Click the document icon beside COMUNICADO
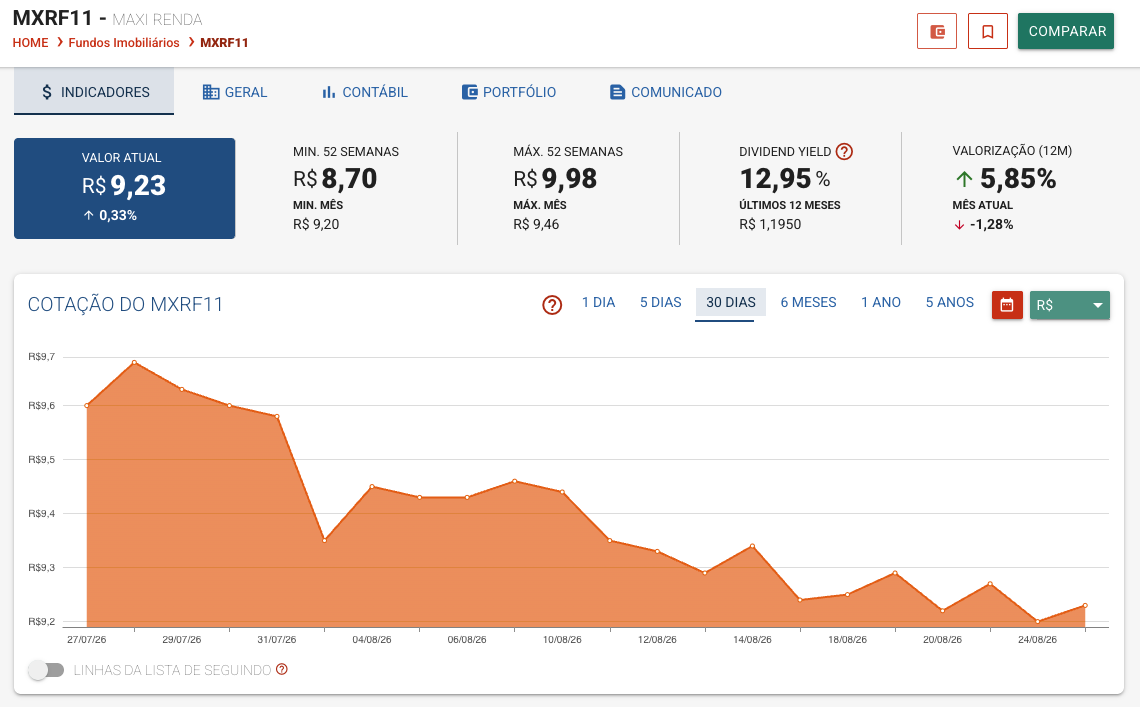Viewport: 1140px width, 707px height. [x=617, y=92]
